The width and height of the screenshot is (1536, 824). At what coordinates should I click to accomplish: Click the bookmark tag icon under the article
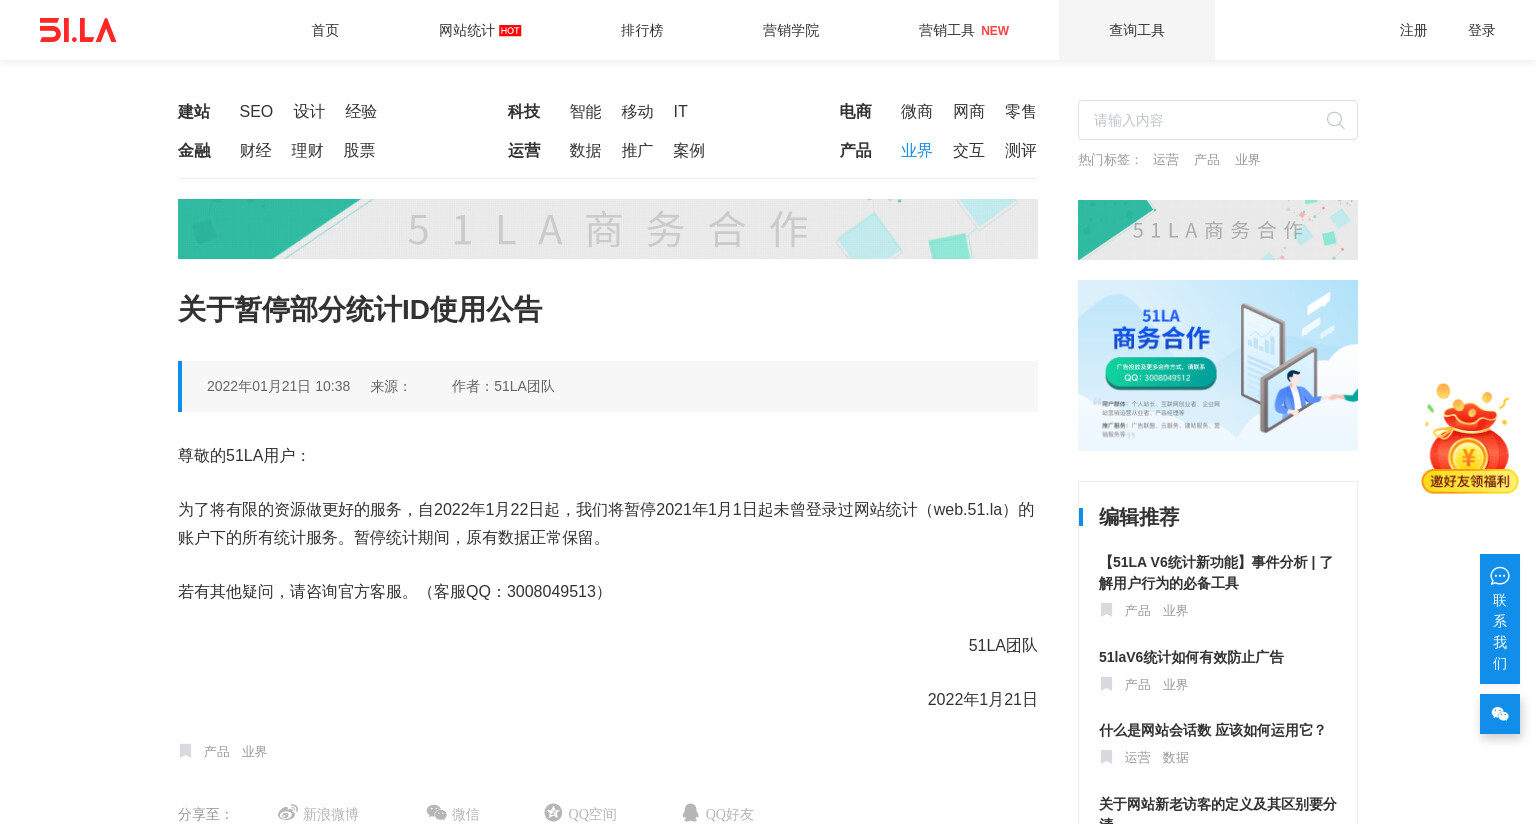coord(185,751)
